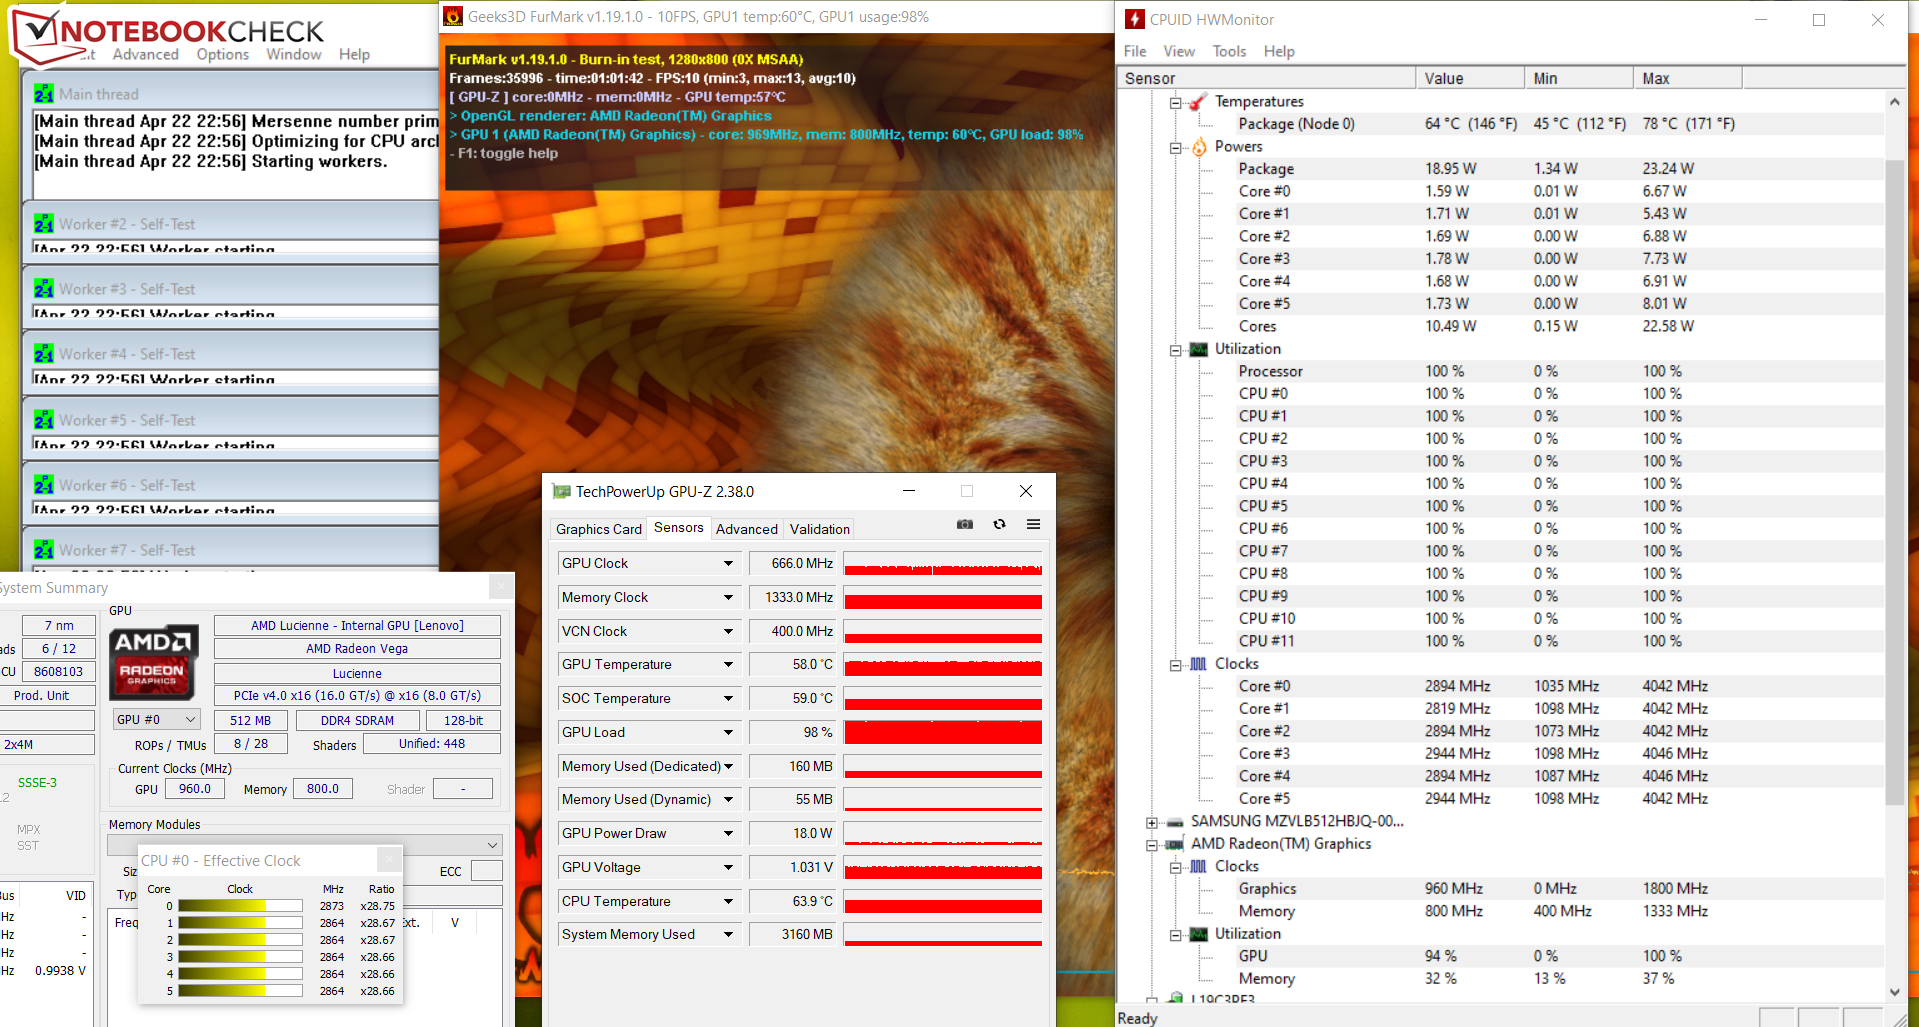Collapse the Powers node in HWMonitor

1175,147
